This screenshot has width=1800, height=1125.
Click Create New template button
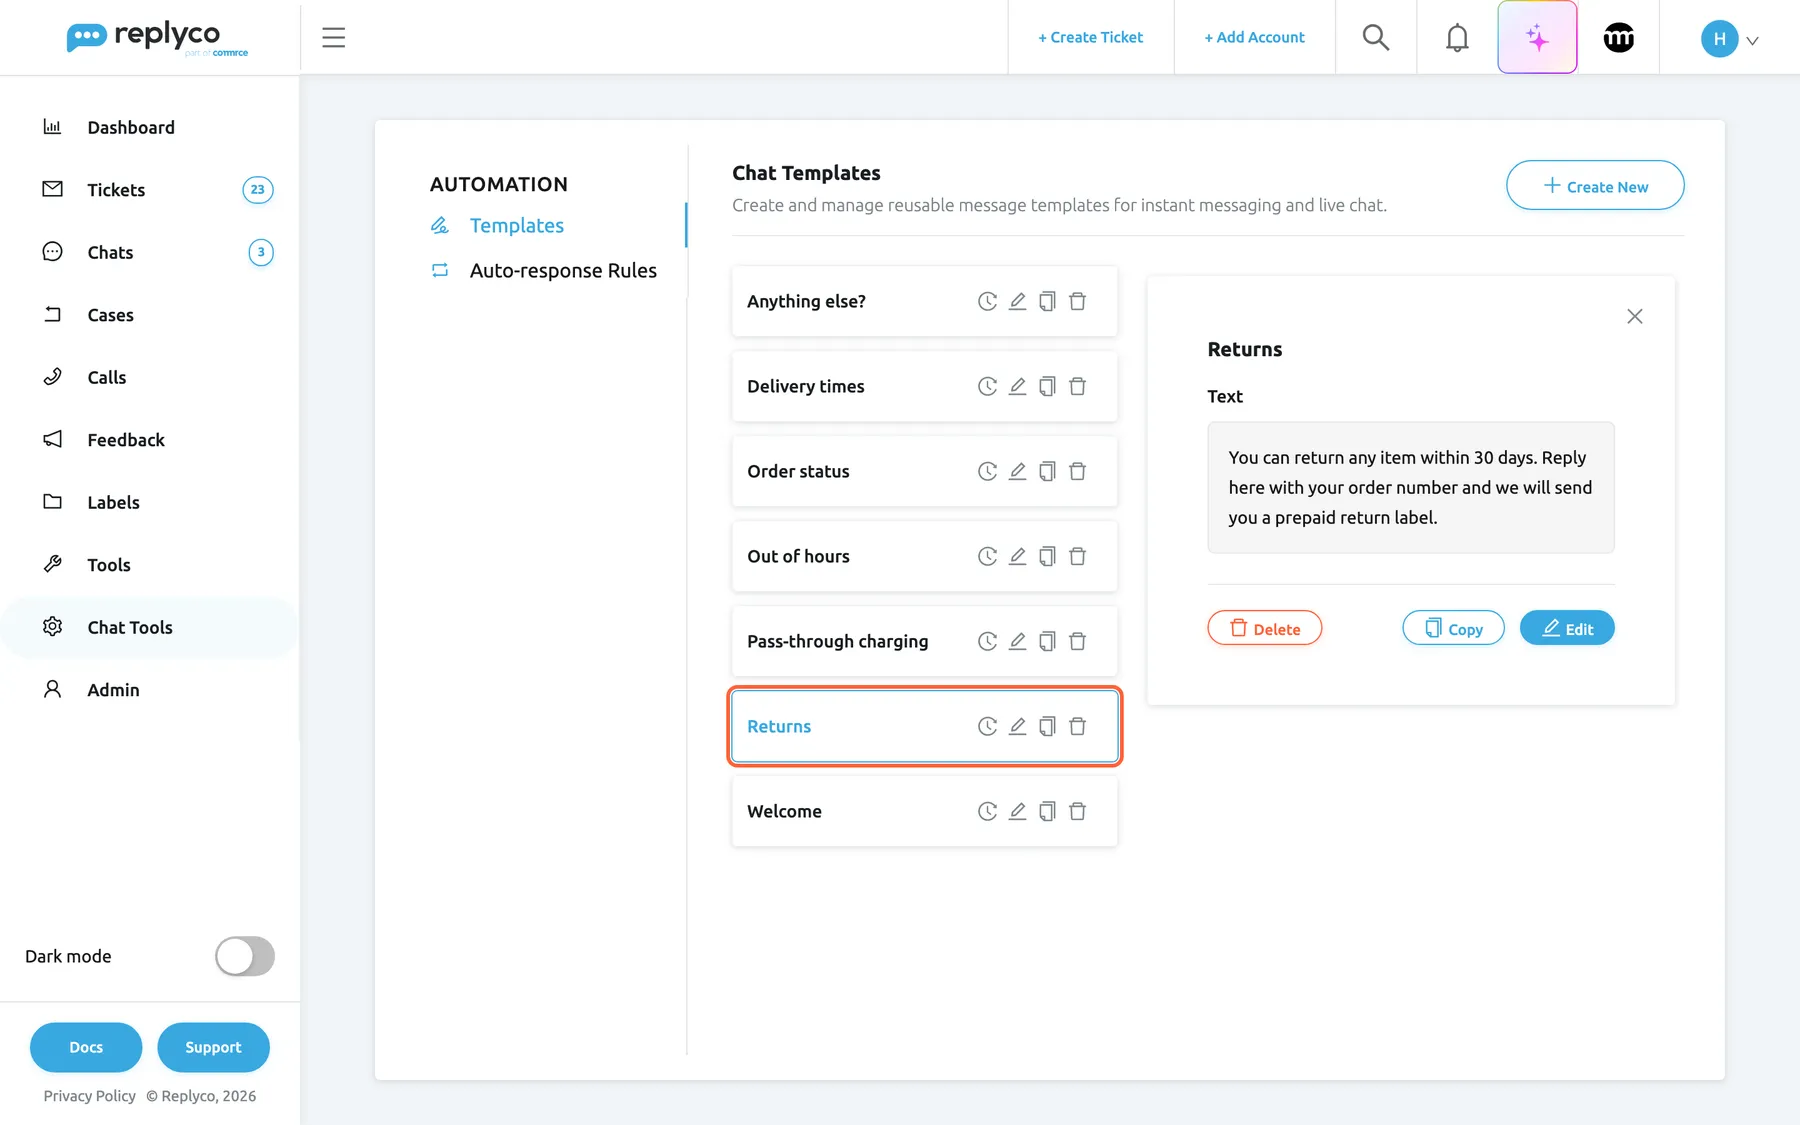coord(1595,186)
